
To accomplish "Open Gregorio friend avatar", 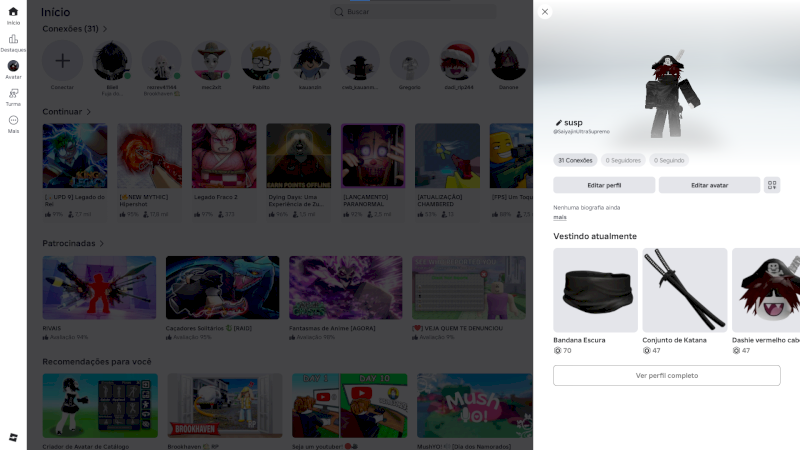I will coord(410,61).
